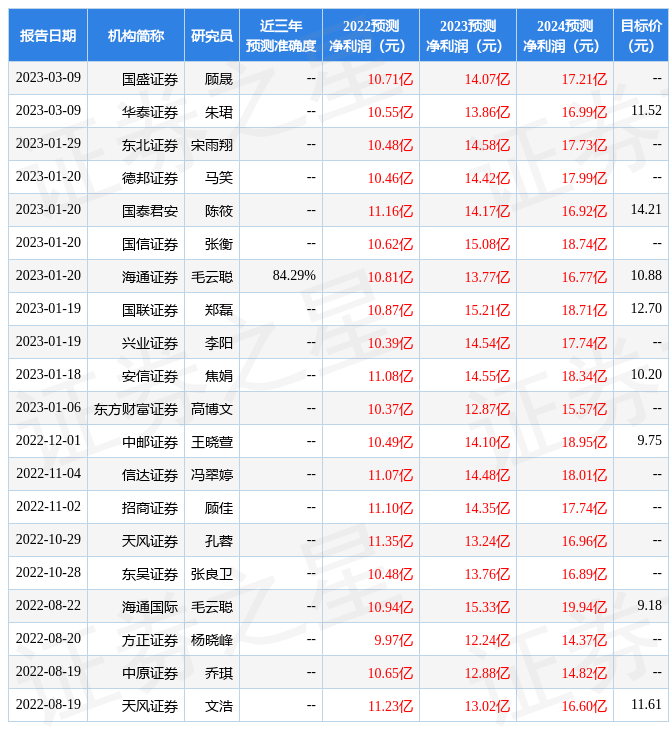Click target price 11.61
Image resolution: width=669 pixels, height=730 pixels.
coord(646,705)
